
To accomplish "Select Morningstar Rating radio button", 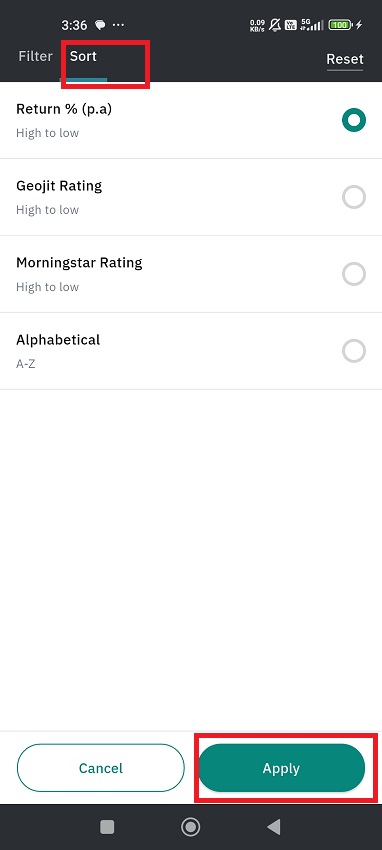I will point(354,274).
